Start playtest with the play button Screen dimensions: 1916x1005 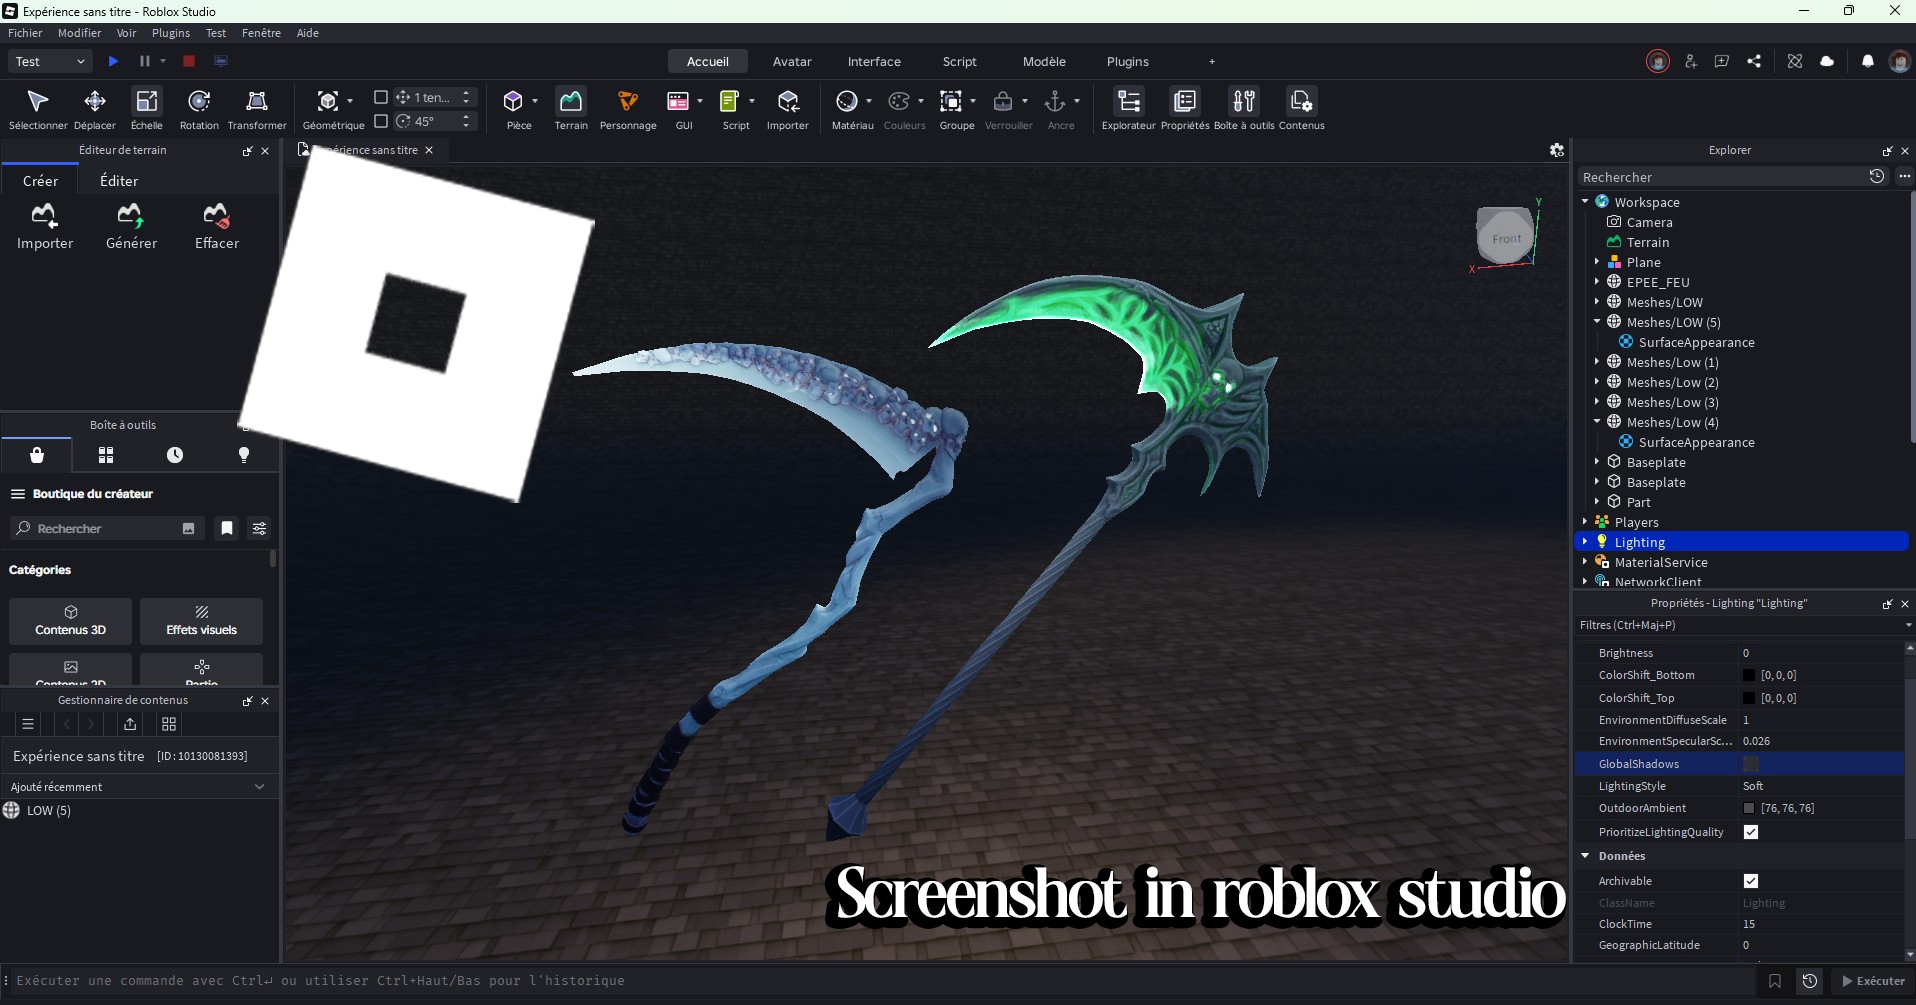113,61
